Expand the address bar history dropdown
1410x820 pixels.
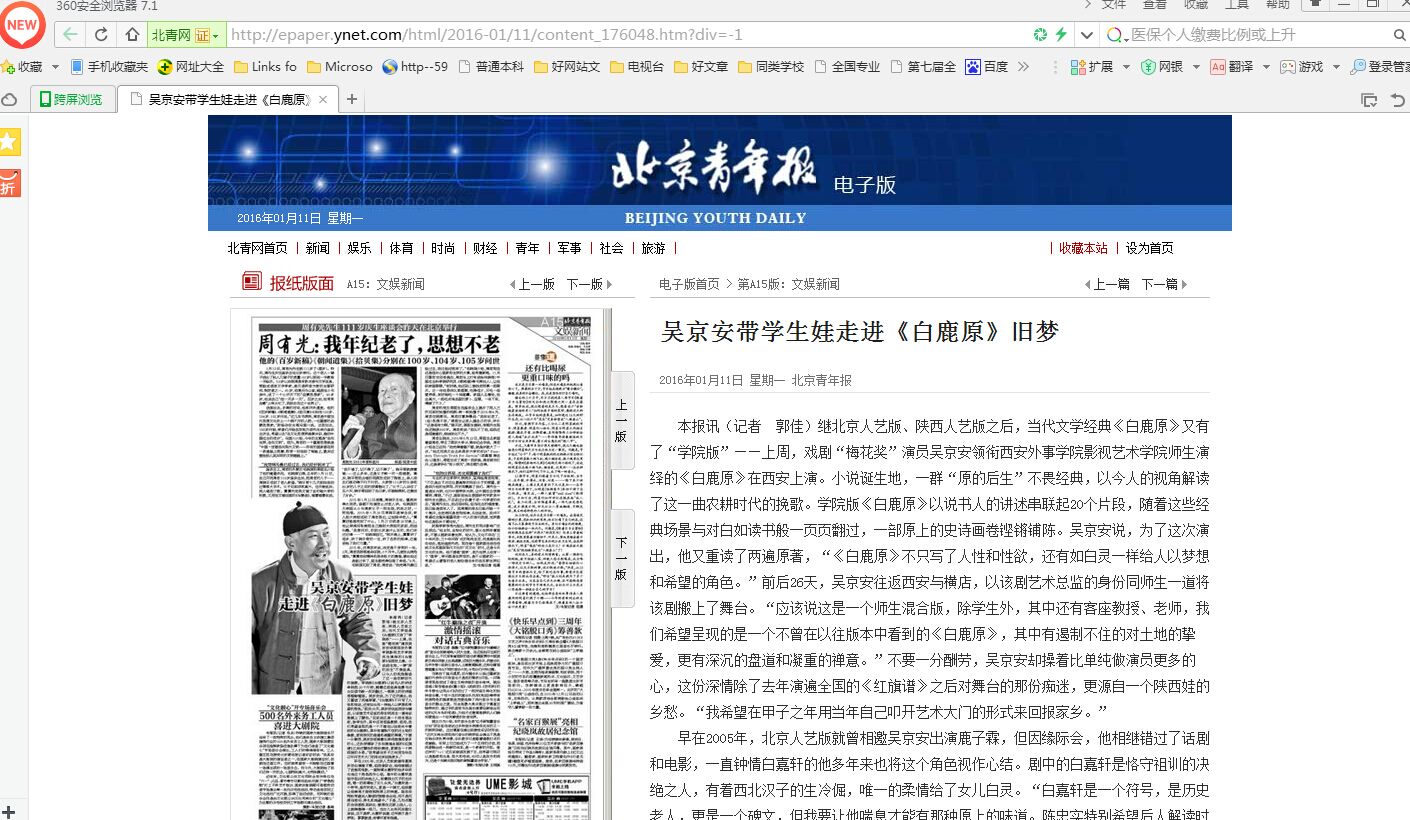(x=1087, y=35)
